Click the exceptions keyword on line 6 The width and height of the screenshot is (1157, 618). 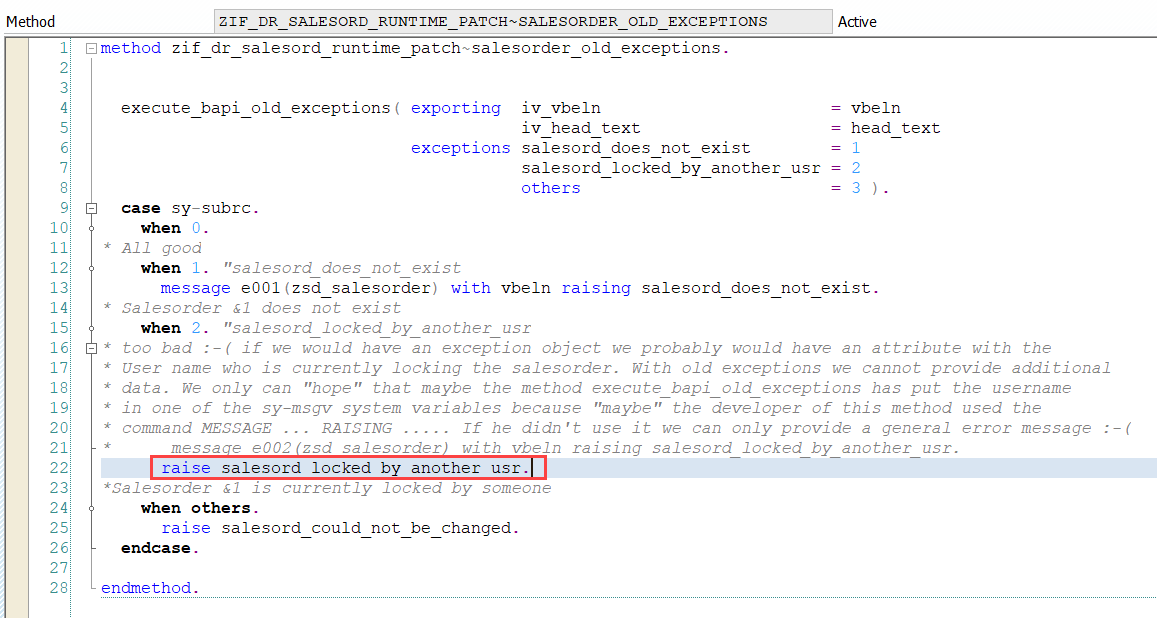(460, 147)
